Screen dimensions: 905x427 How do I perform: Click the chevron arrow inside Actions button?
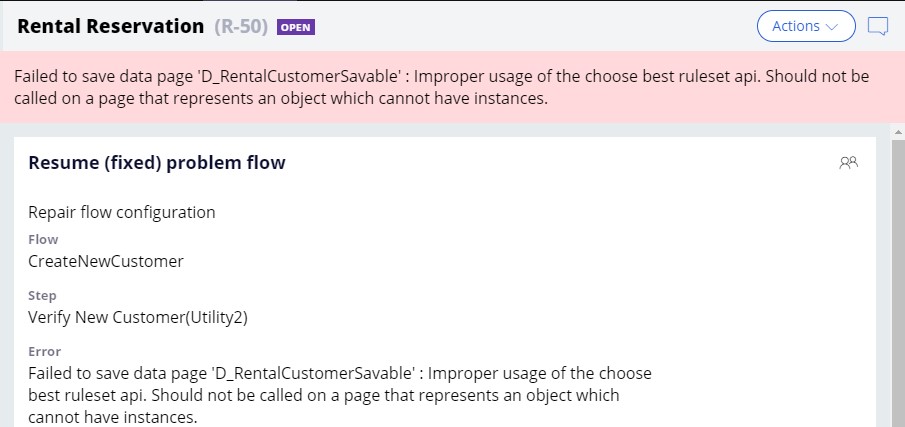832,27
